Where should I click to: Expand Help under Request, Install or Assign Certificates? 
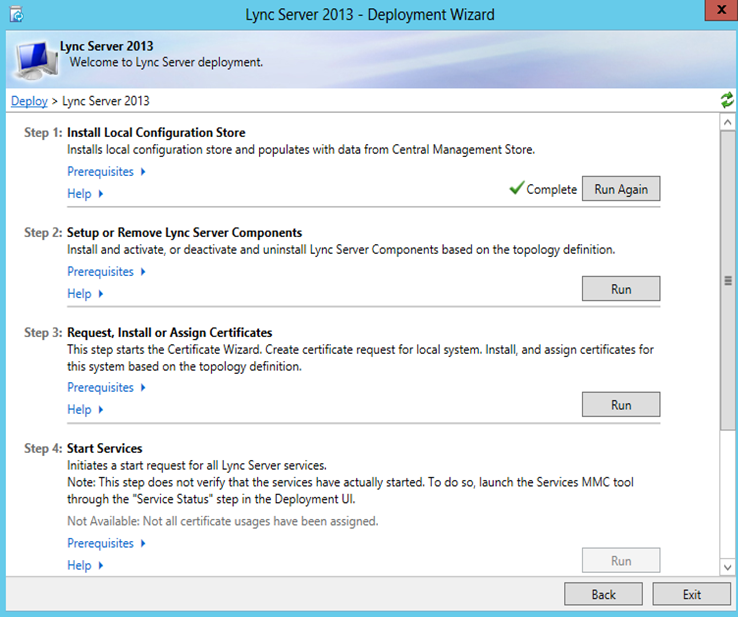[85, 409]
